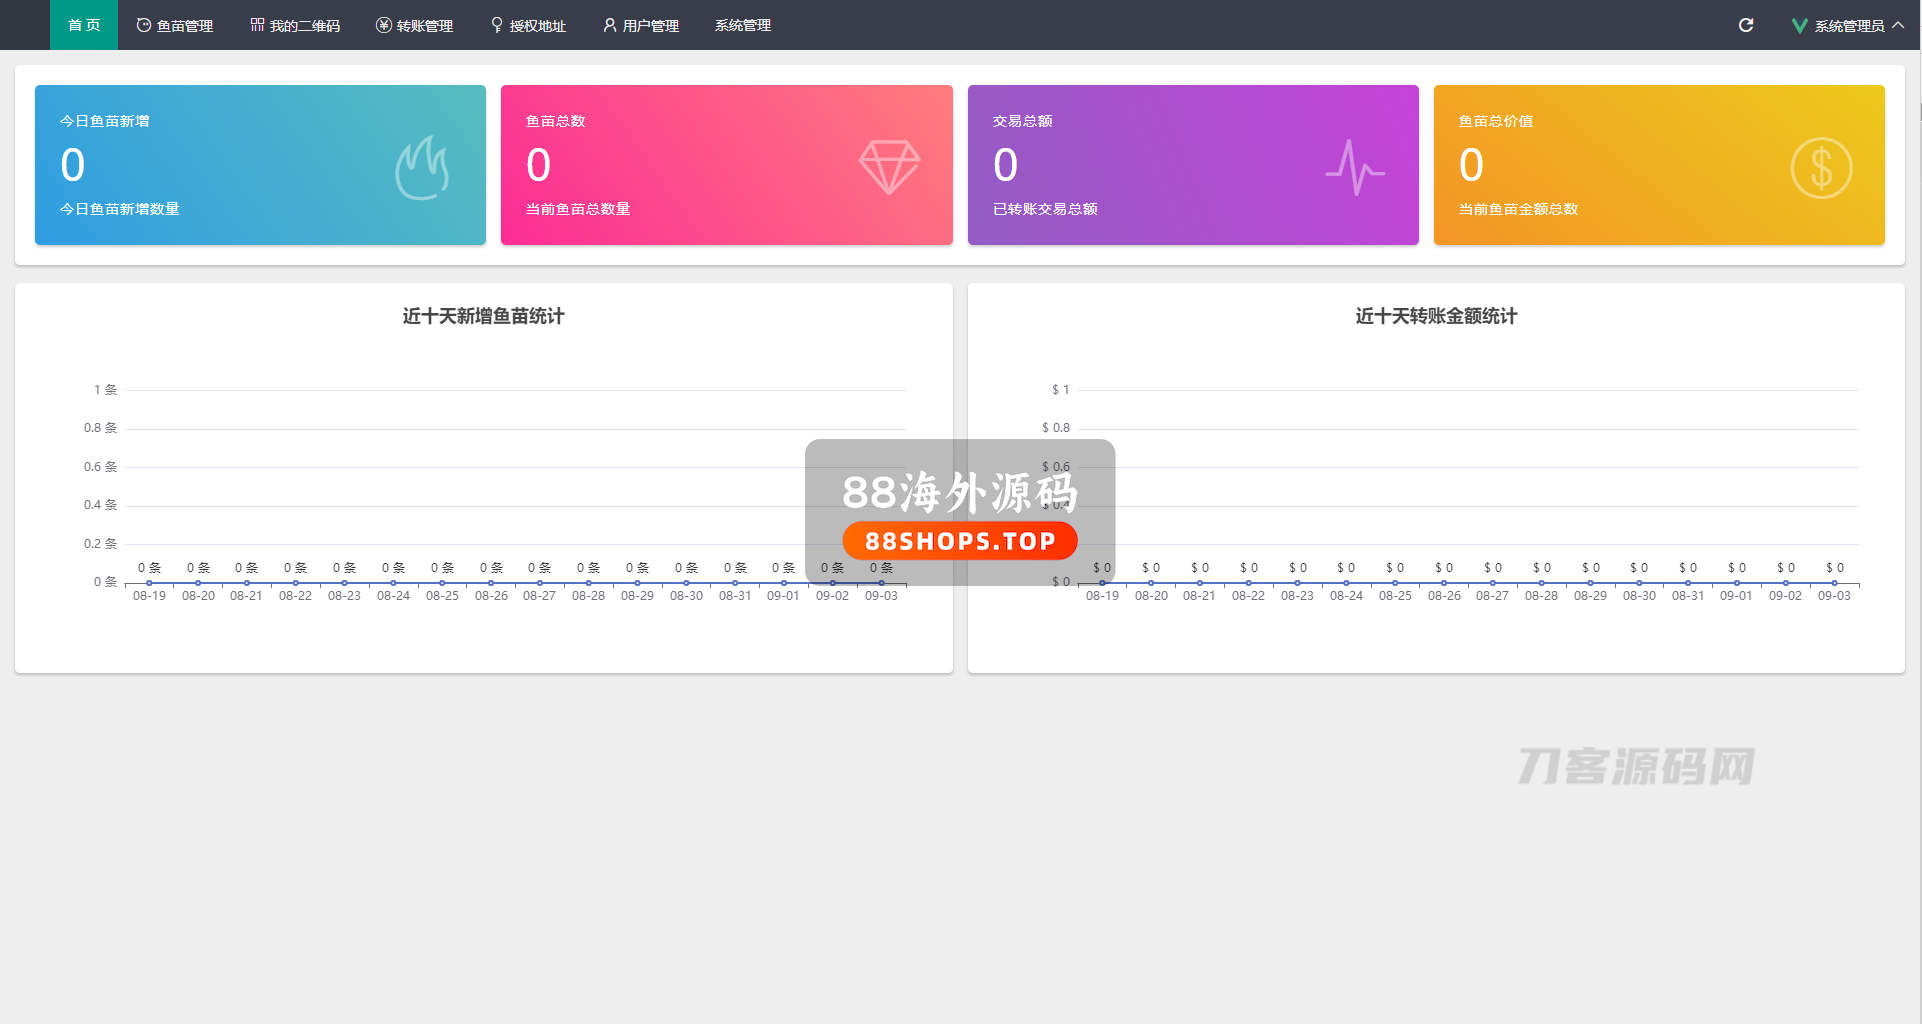The width and height of the screenshot is (1922, 1024).
Task: Go to 用户管理 in navigation
Action: [641, 25]
